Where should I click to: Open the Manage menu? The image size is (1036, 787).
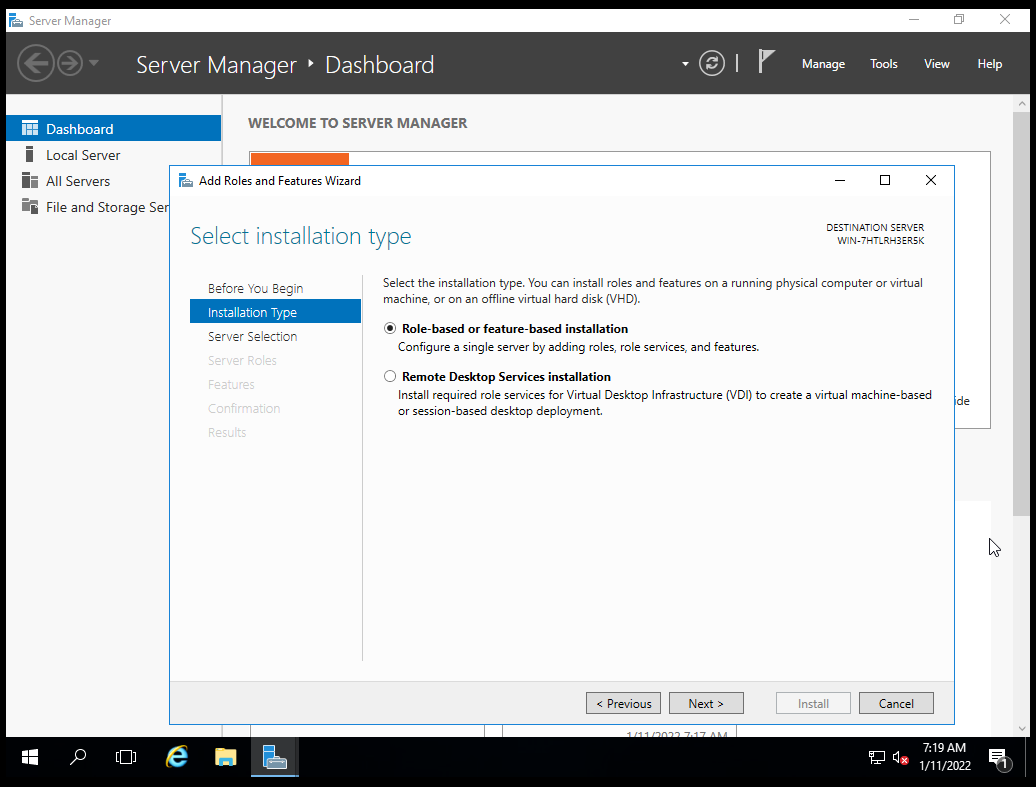click(823, 64)
